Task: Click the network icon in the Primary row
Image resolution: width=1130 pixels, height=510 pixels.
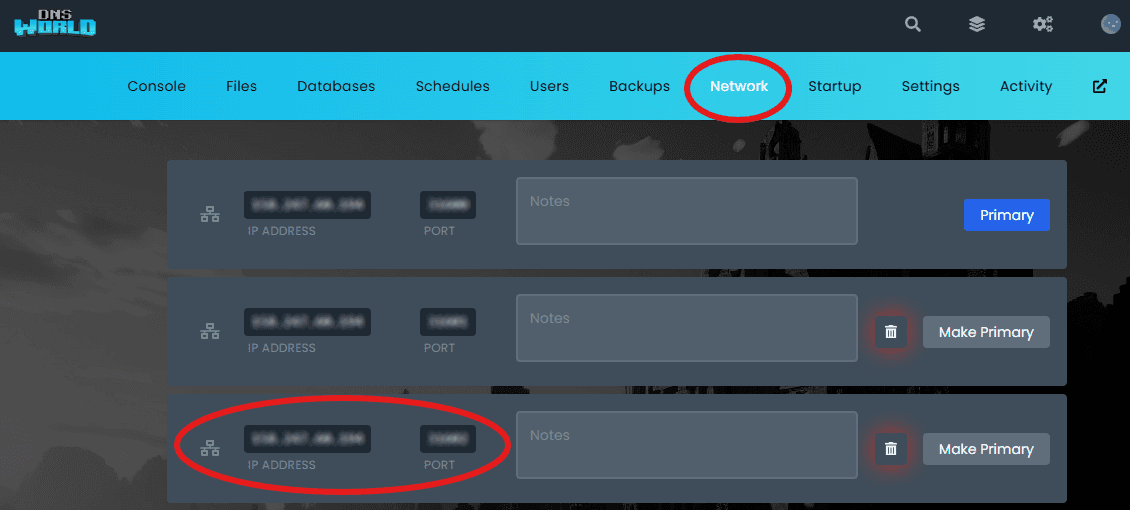Action: click(x=210, y=215)
